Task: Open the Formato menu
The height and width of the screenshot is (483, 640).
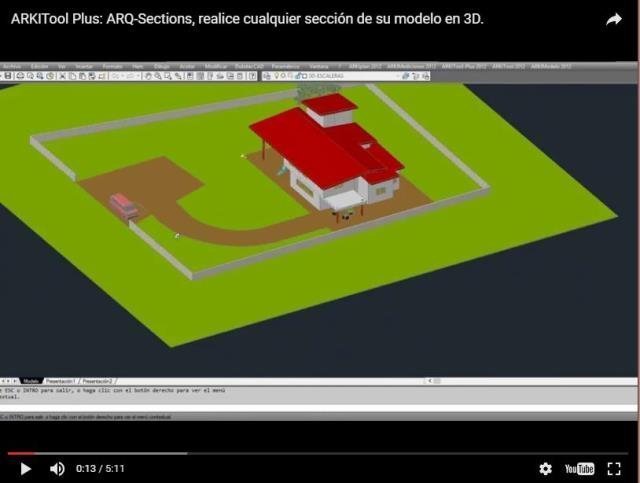Action: [113, 66]
